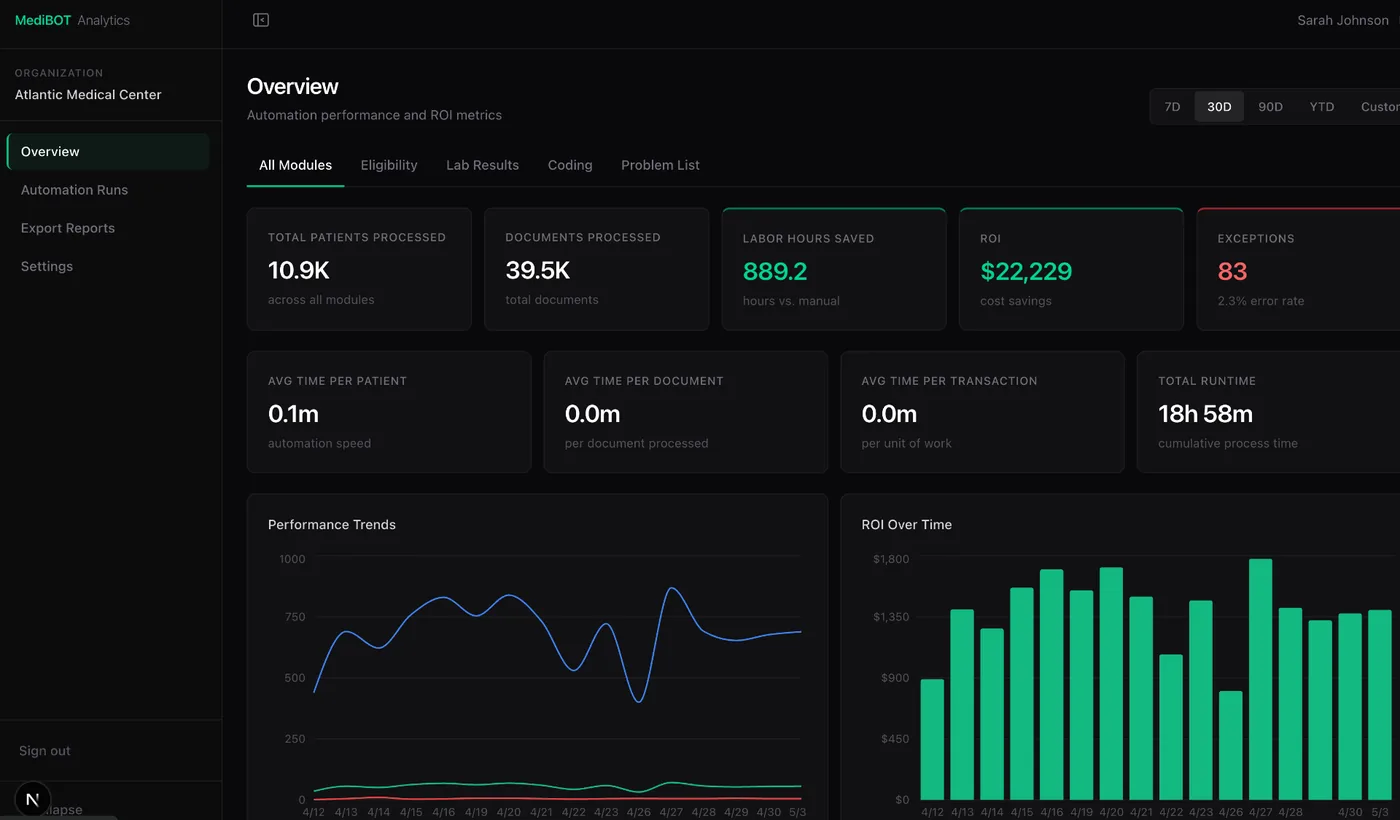Select the YTD time range
The height and width of the screenshot is (820, 1400).
[1322, 107]
